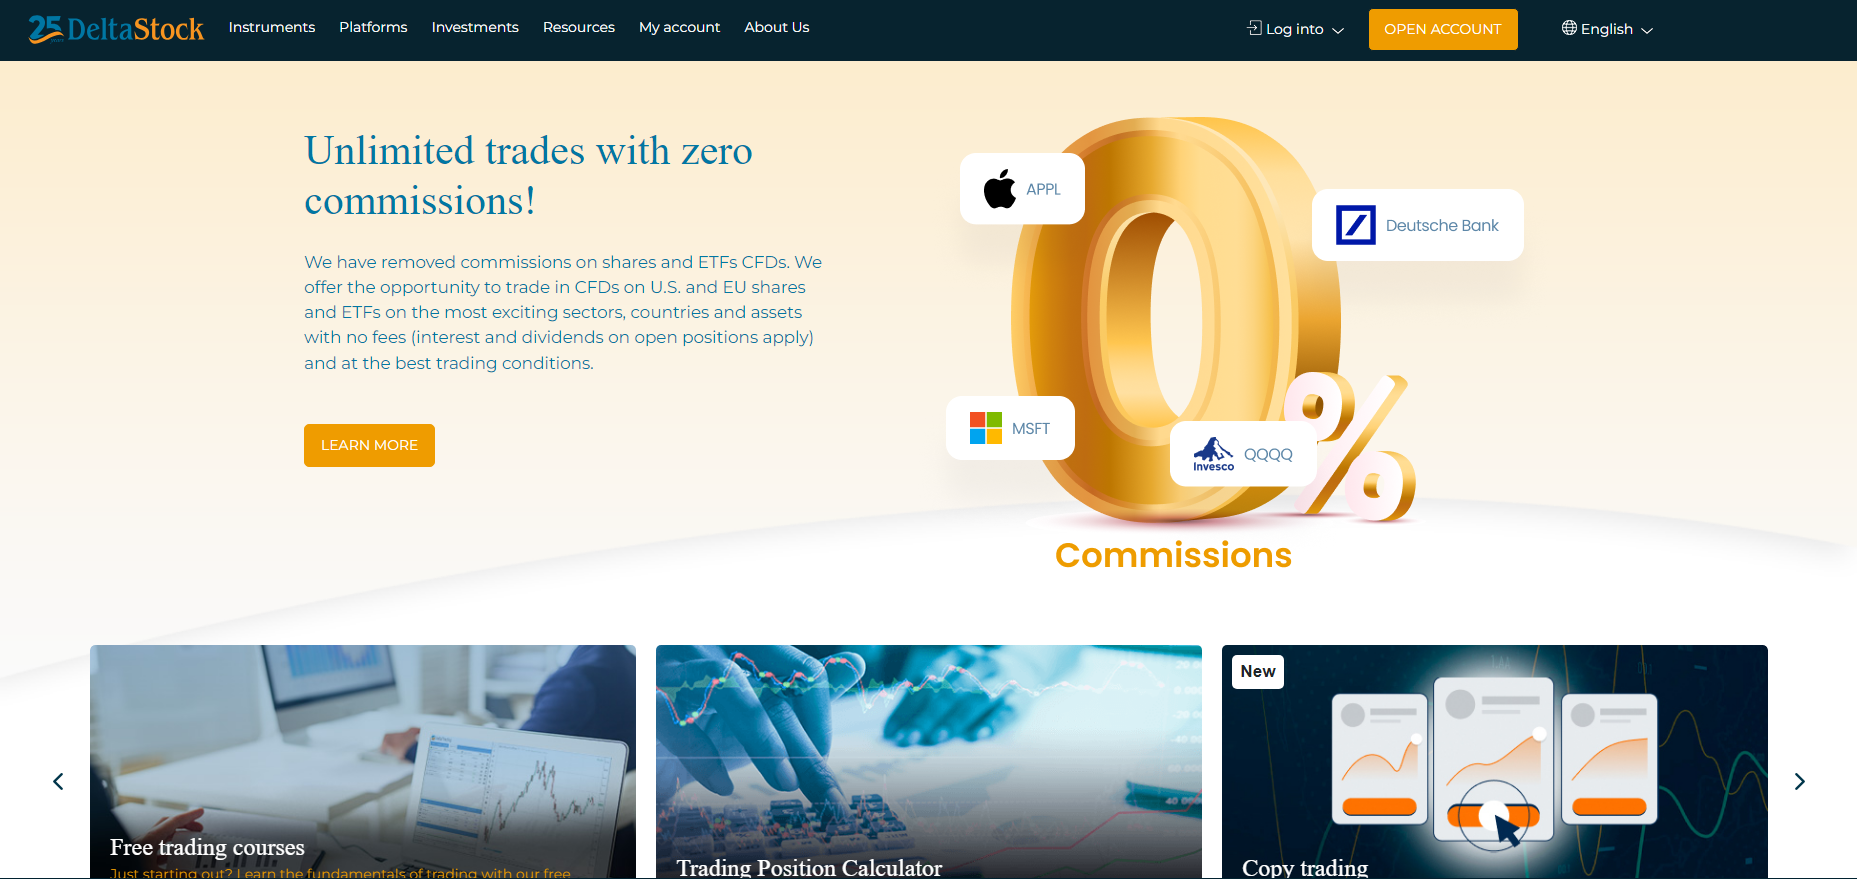Viewport: 1857px width, 879px height.
Task: Expand the English language dropdown
Action: 1608,29
